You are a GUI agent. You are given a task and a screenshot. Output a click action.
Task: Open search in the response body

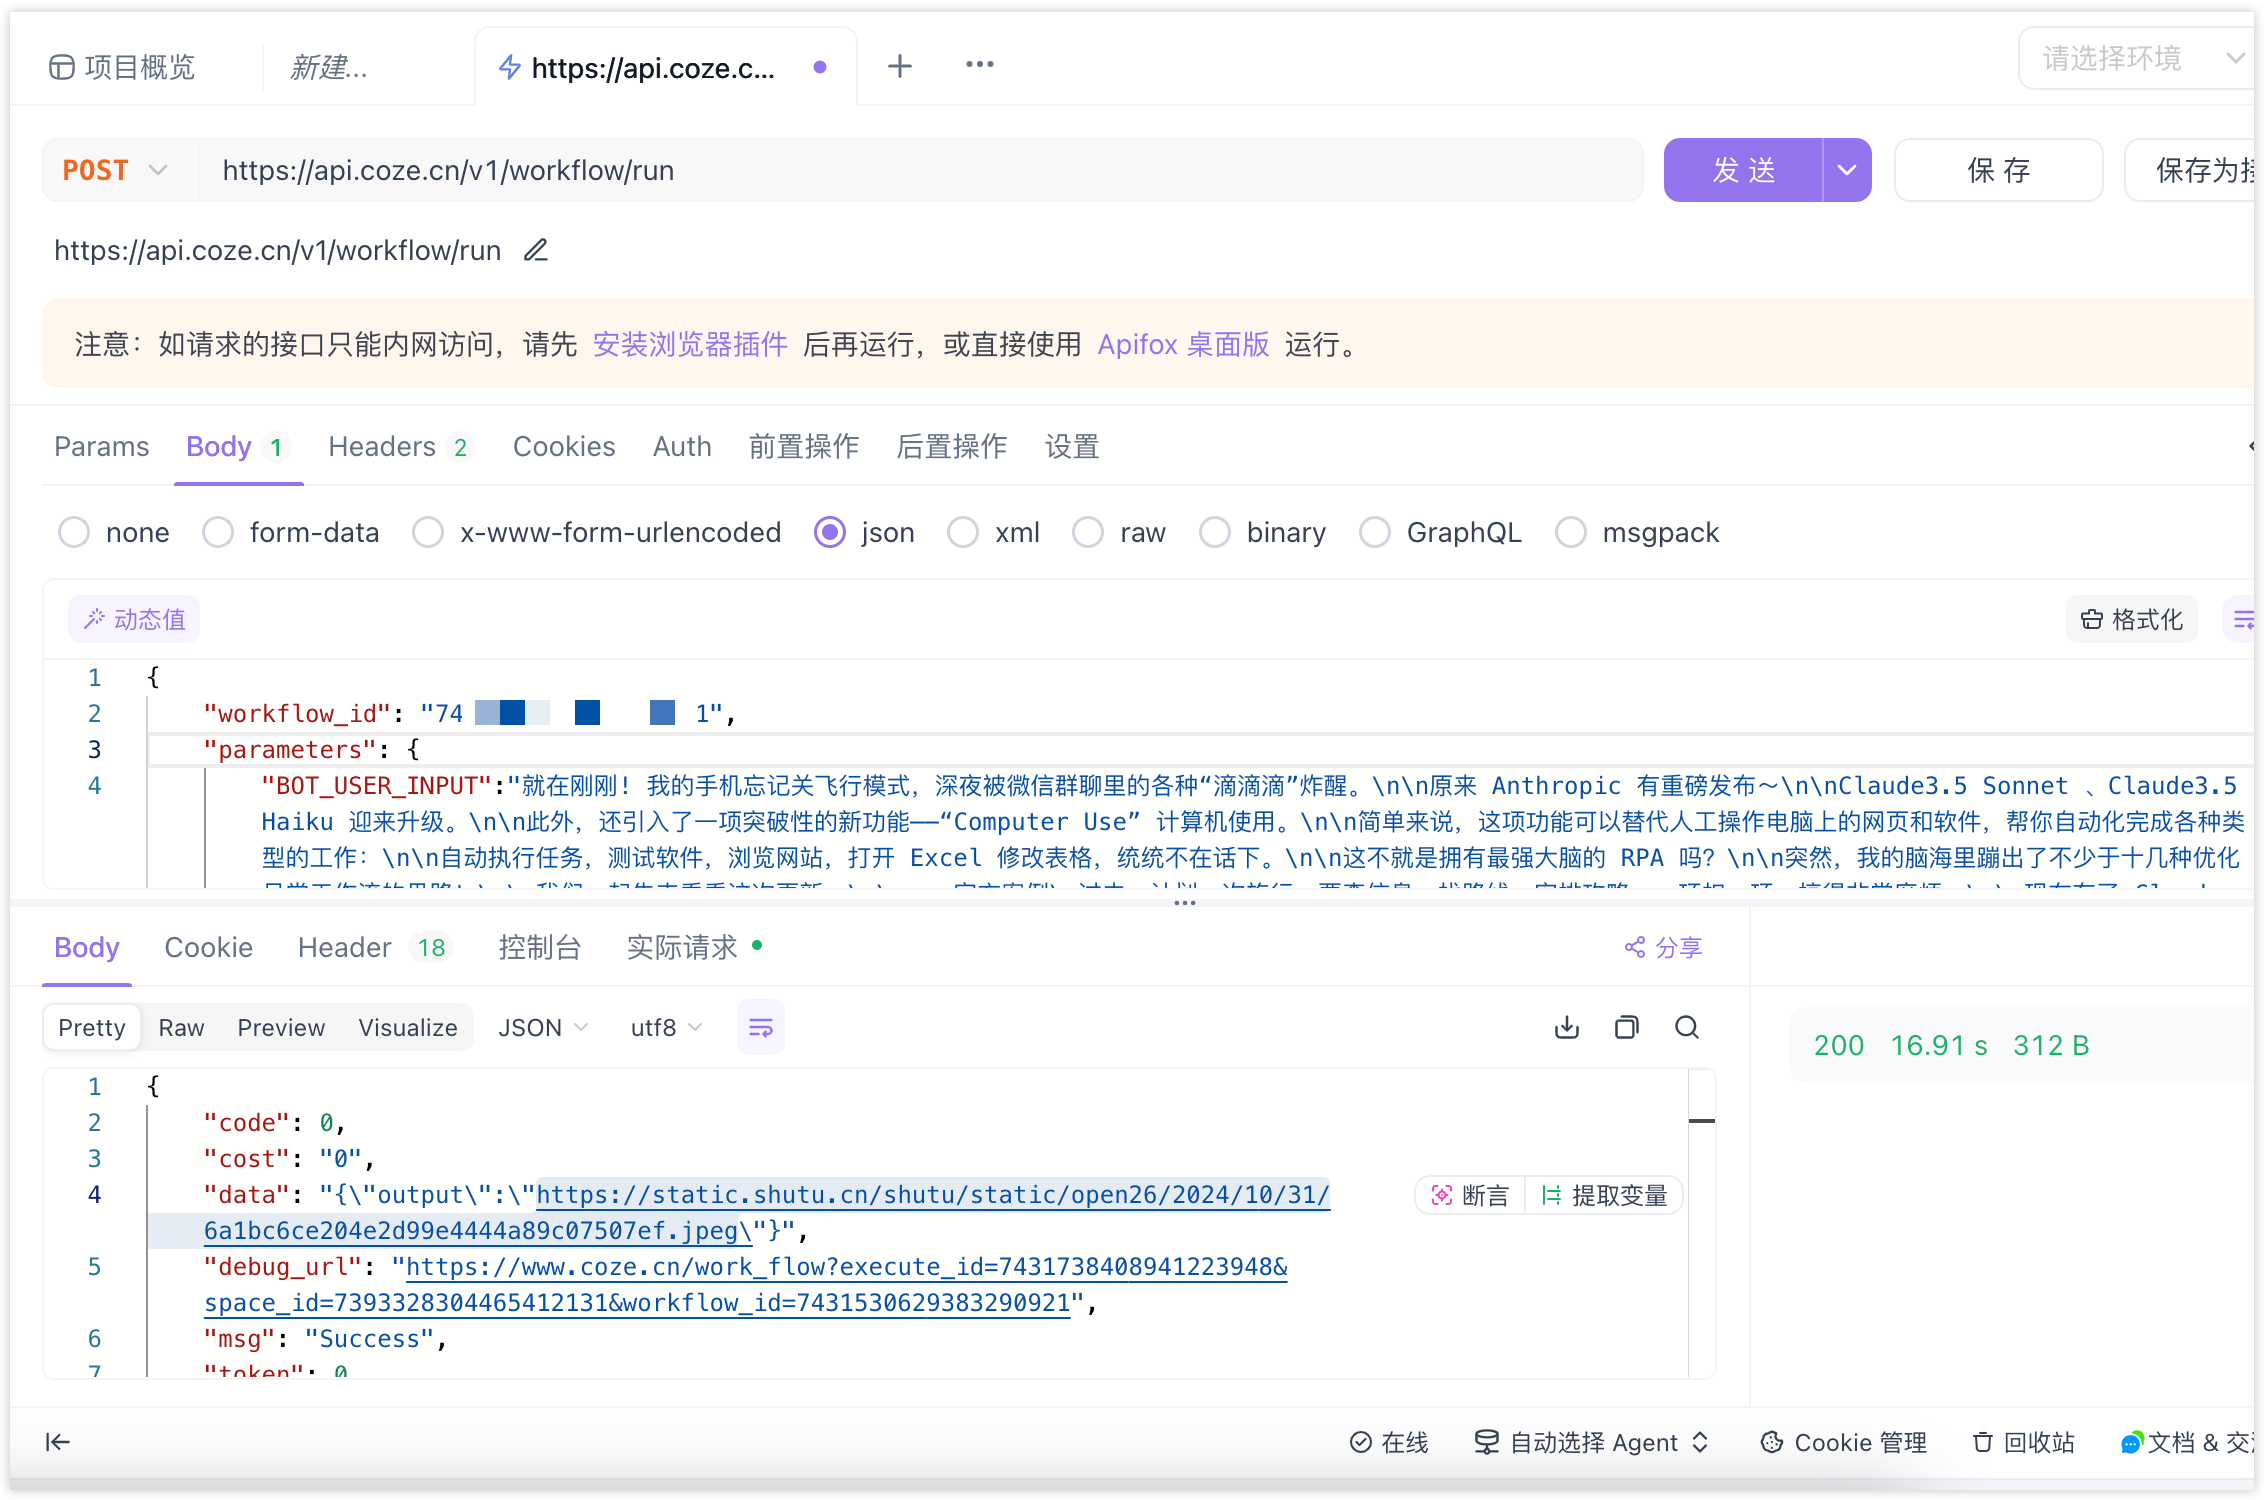(x=1687, y=1028)
